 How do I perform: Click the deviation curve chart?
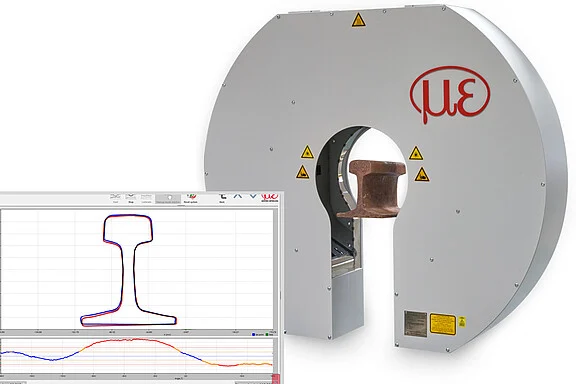[137, 356]
